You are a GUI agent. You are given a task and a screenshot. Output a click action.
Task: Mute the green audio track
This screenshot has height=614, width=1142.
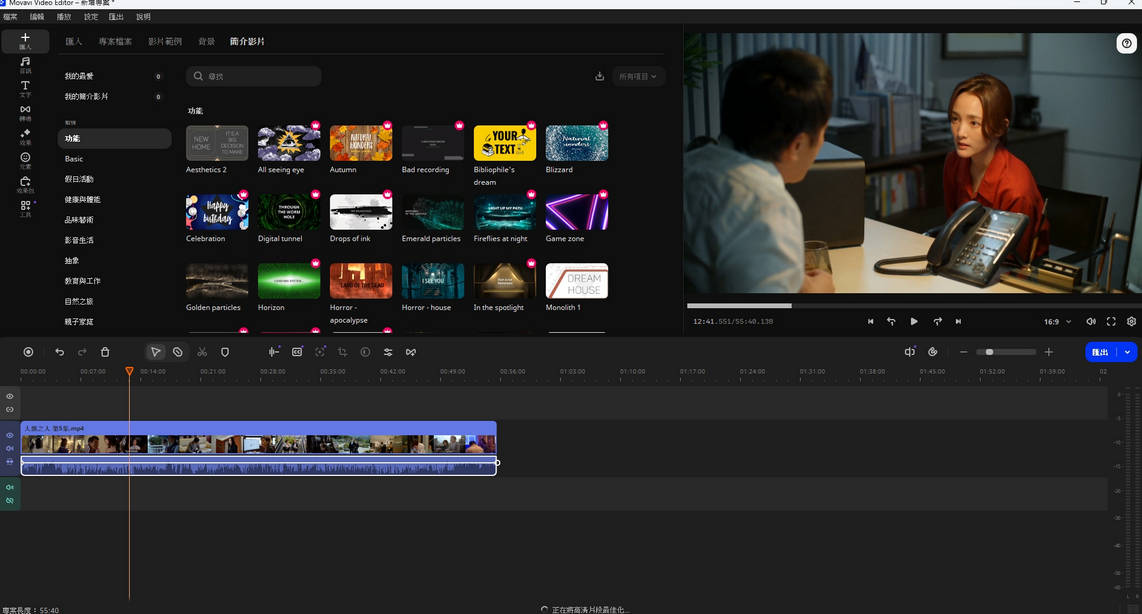point(9,487)
